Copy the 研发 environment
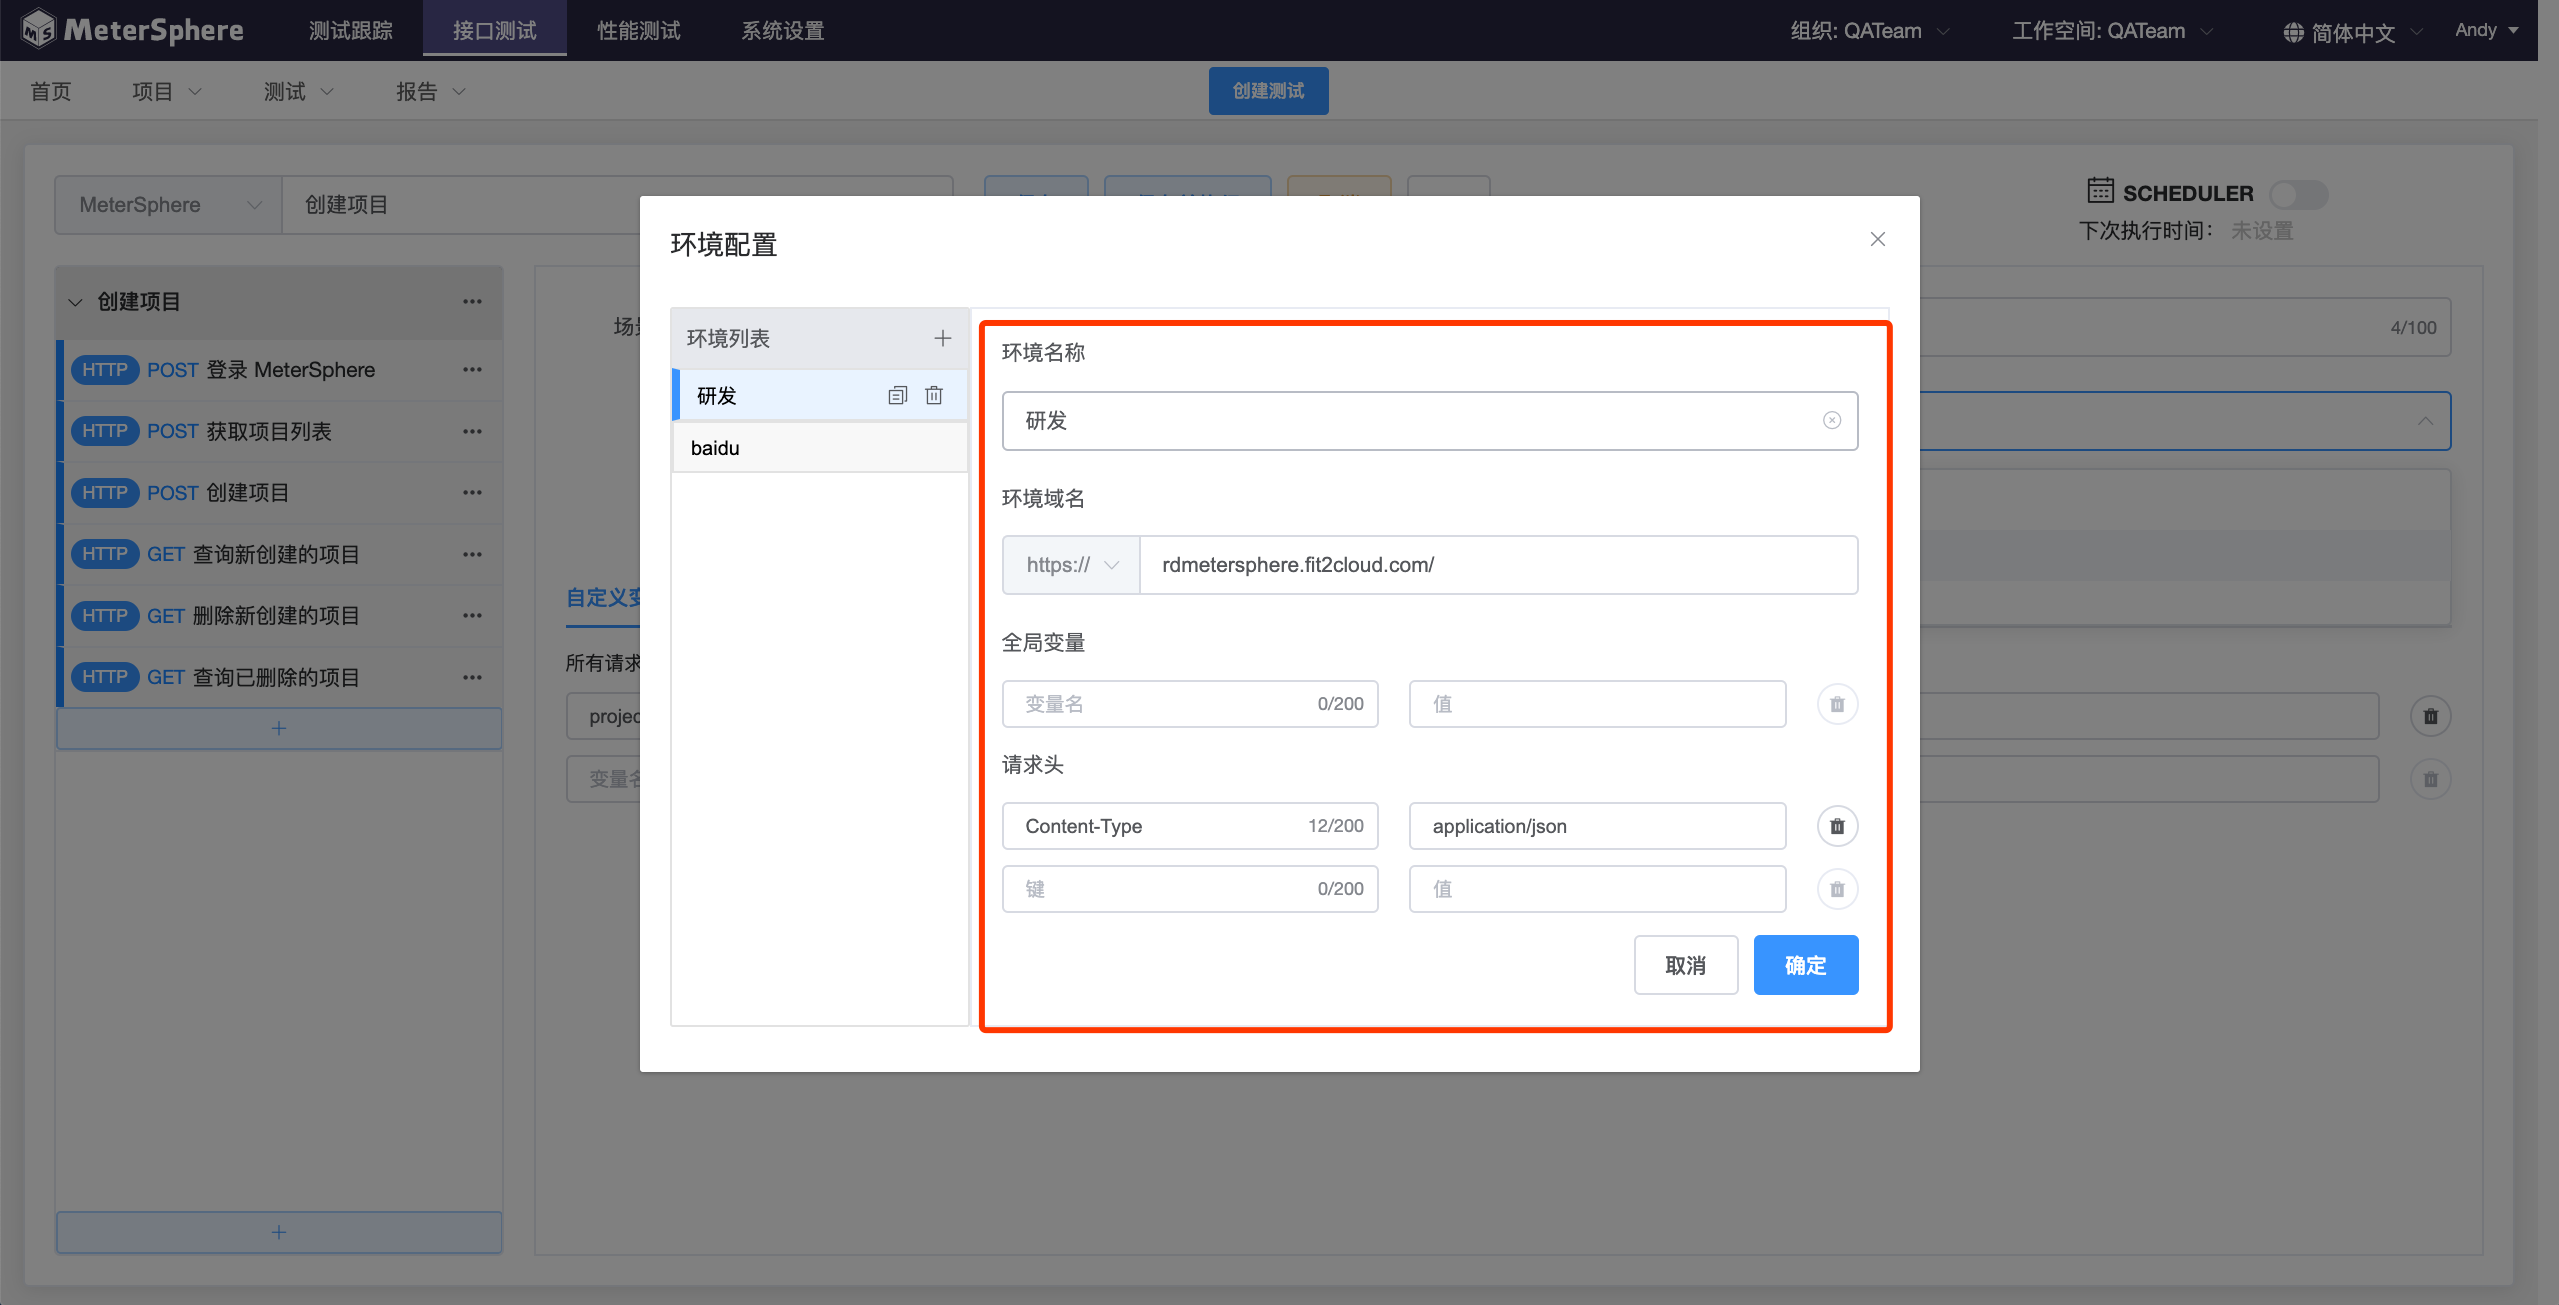 [x=897, y=395]
